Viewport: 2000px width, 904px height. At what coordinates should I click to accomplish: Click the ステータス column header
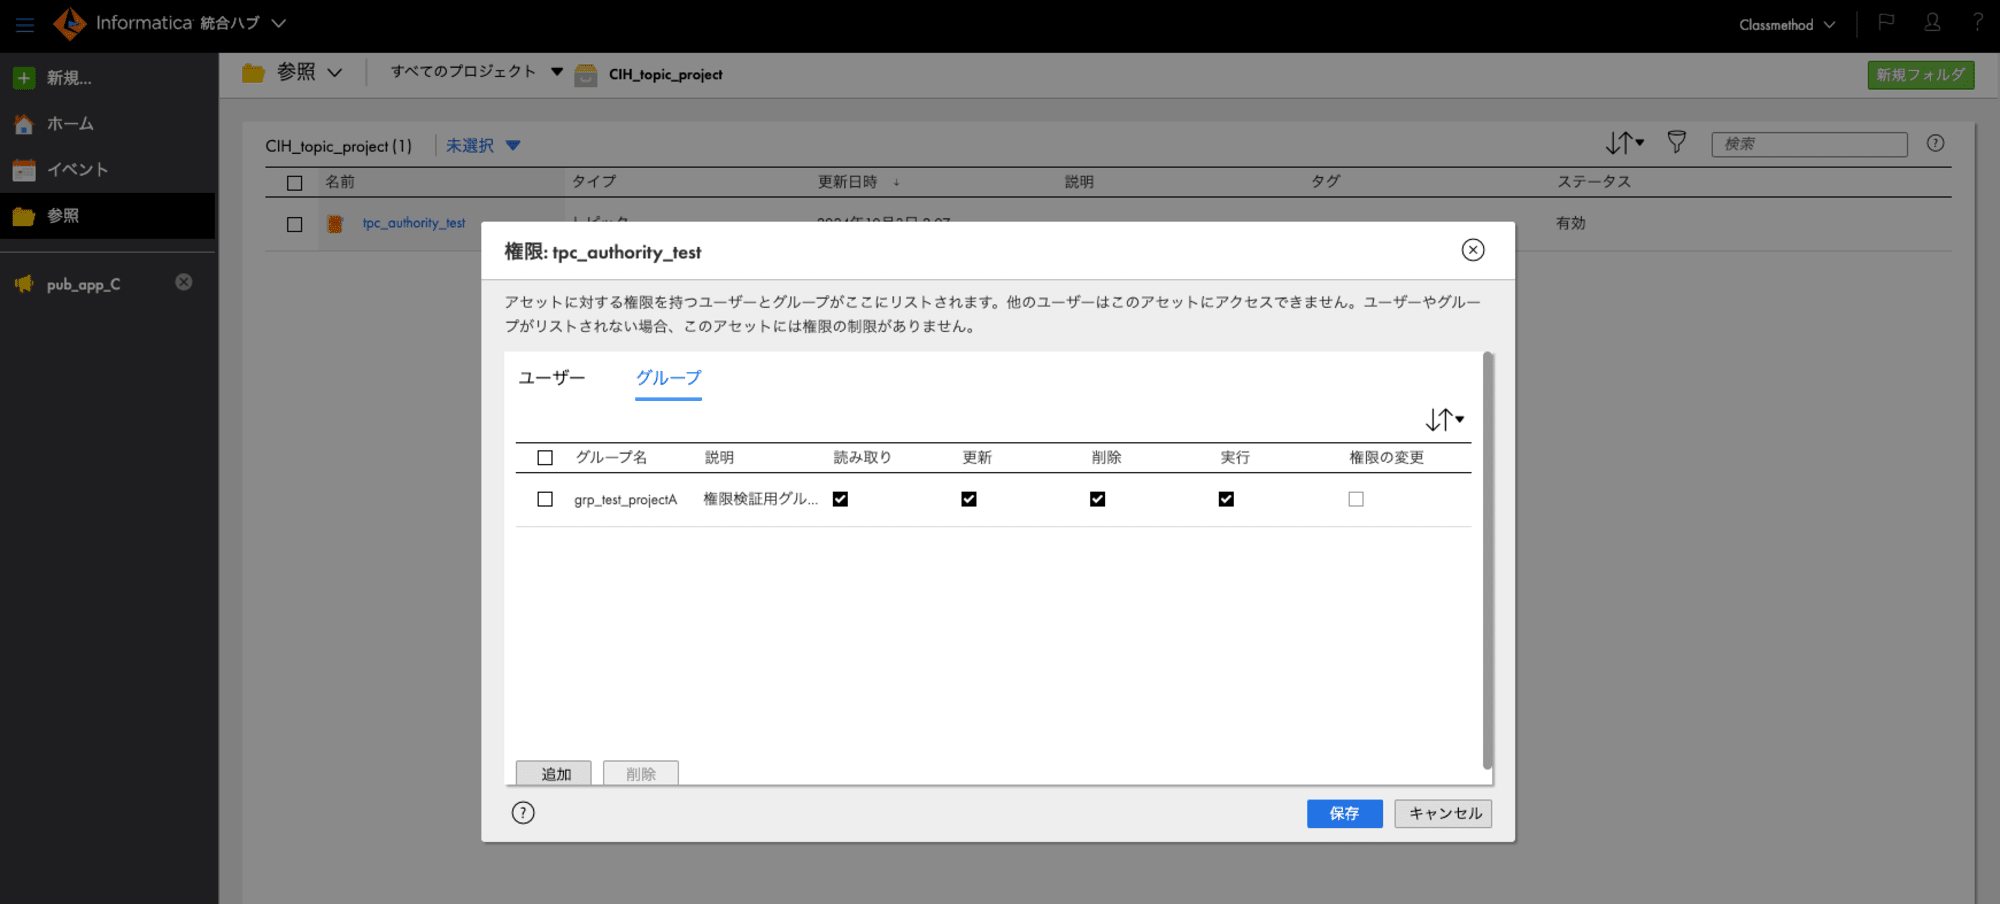click(x=1594, y=182)
